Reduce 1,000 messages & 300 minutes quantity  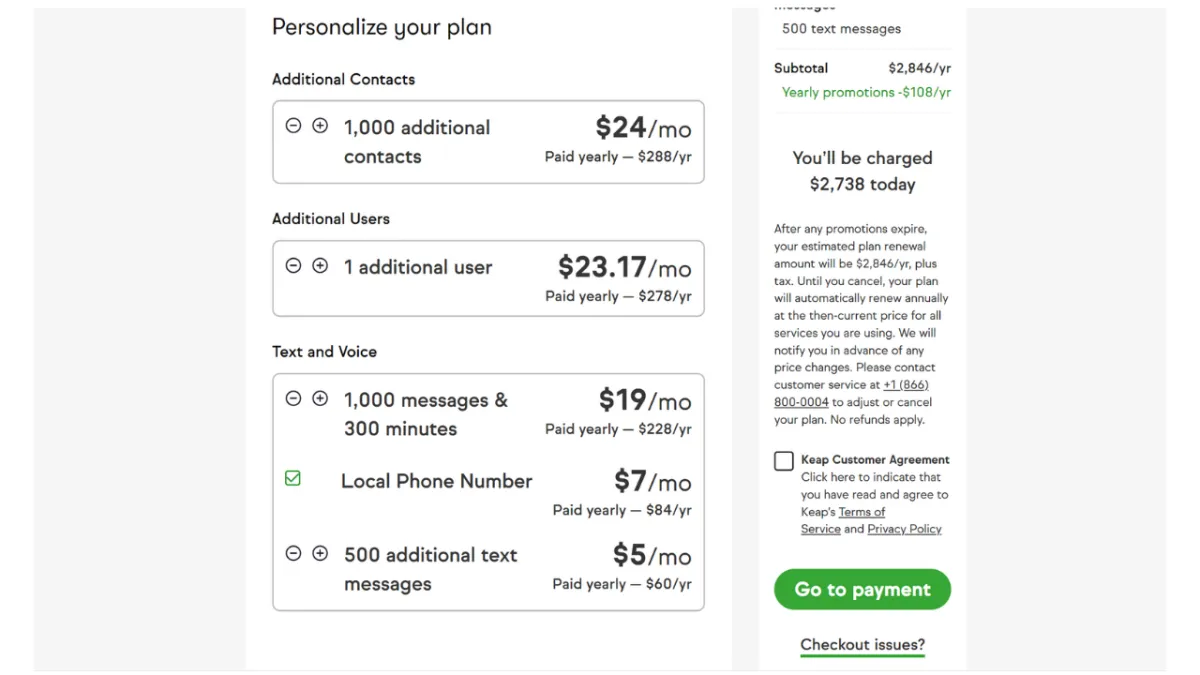pyautogui.click(x=293, y=399)
